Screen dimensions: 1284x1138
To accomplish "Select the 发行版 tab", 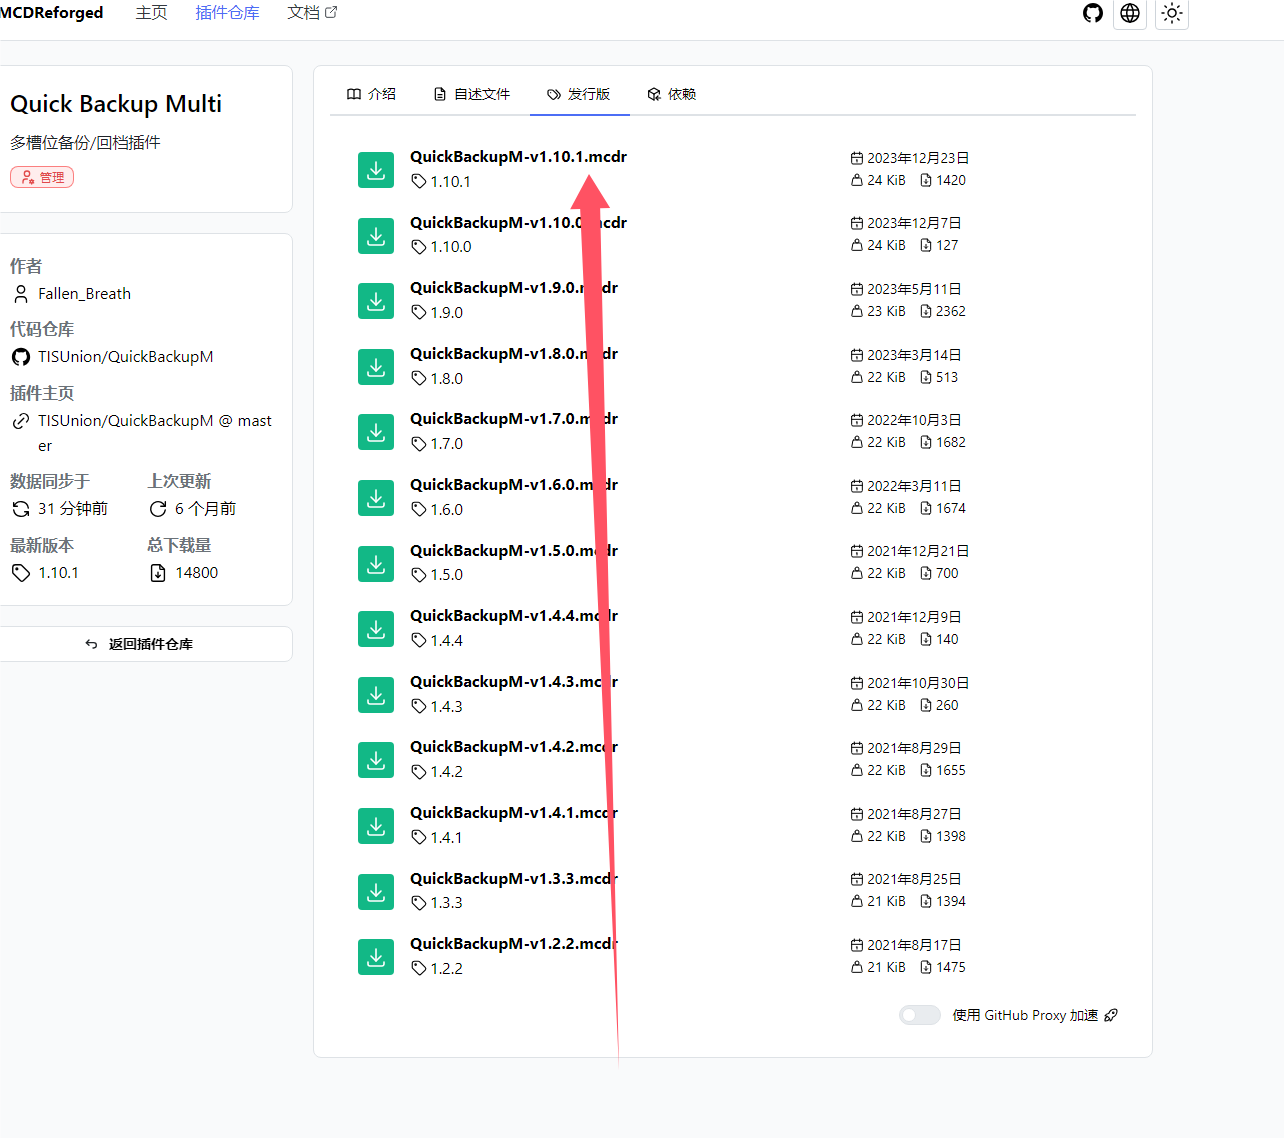I will click(578, 94).
